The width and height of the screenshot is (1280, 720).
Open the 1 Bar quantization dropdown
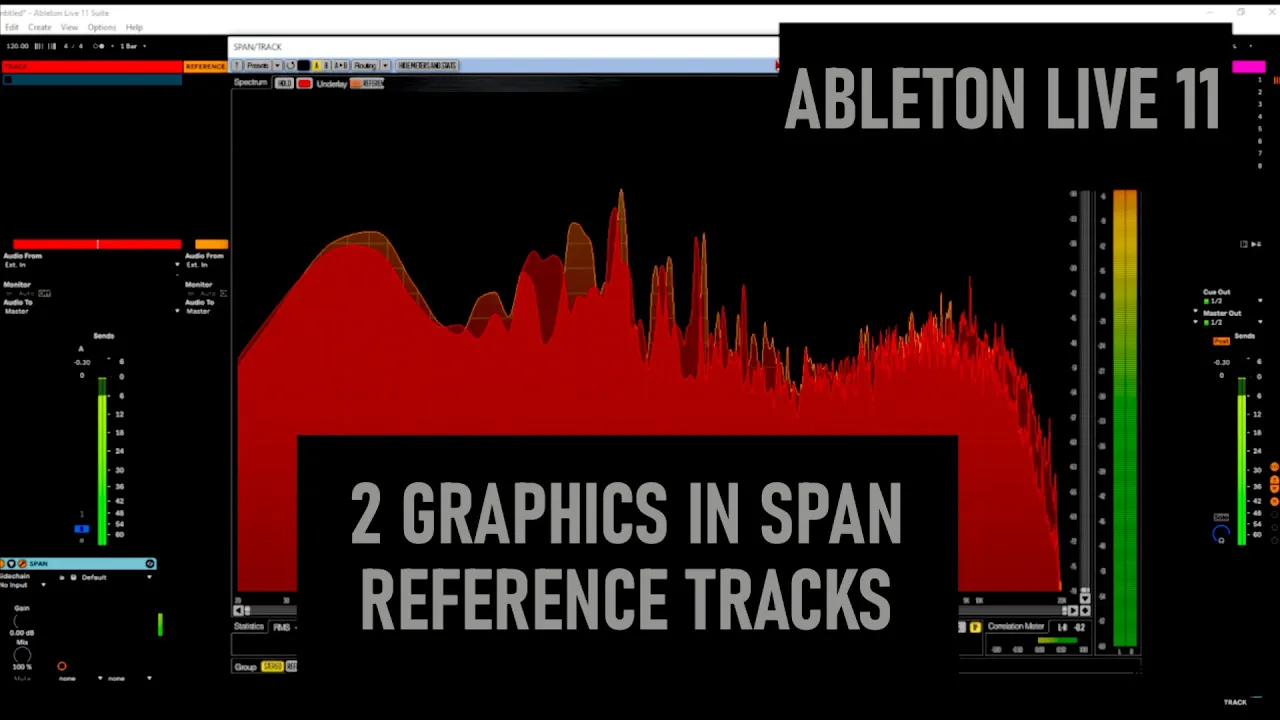point(134,46)
